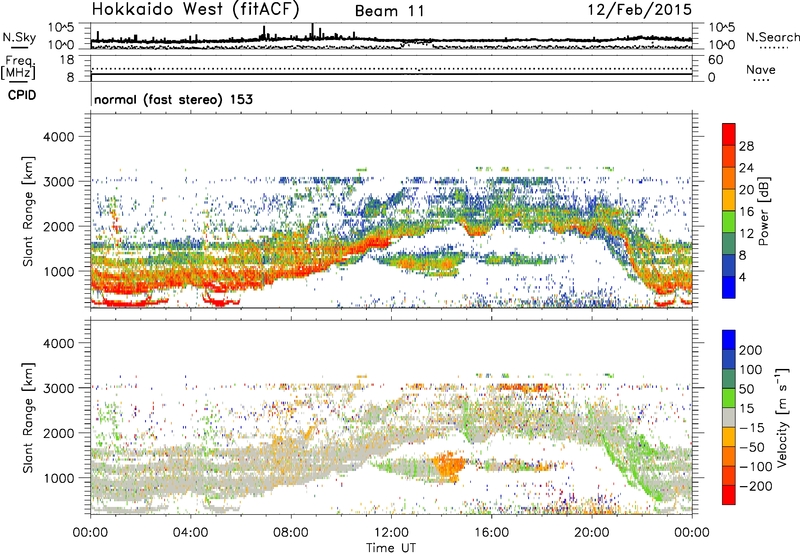Click the "N.Search" legend label
The height and width of the screenshot is (554, 800).
(772, 37)
